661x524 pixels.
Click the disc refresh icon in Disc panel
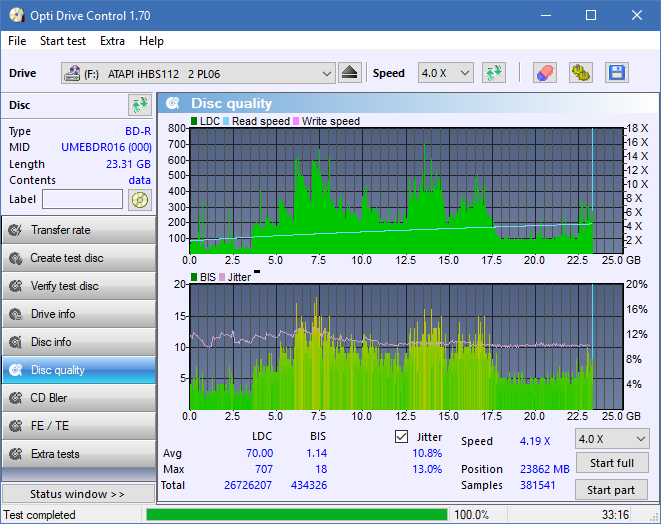pos(139,105)
